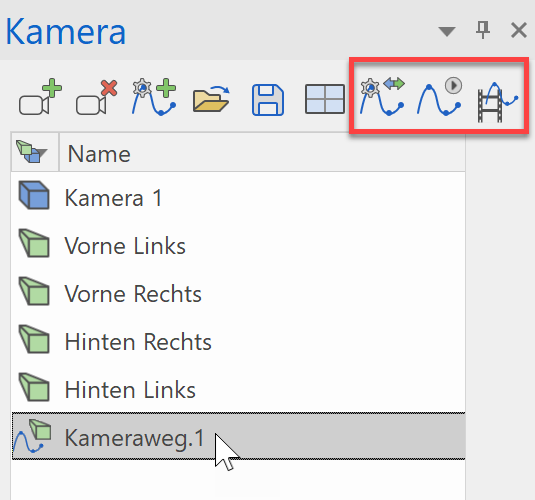Select the Kameraweg.1 path entry
The width and height of the screenshot is (535, 500).
(x=238, y=436)
